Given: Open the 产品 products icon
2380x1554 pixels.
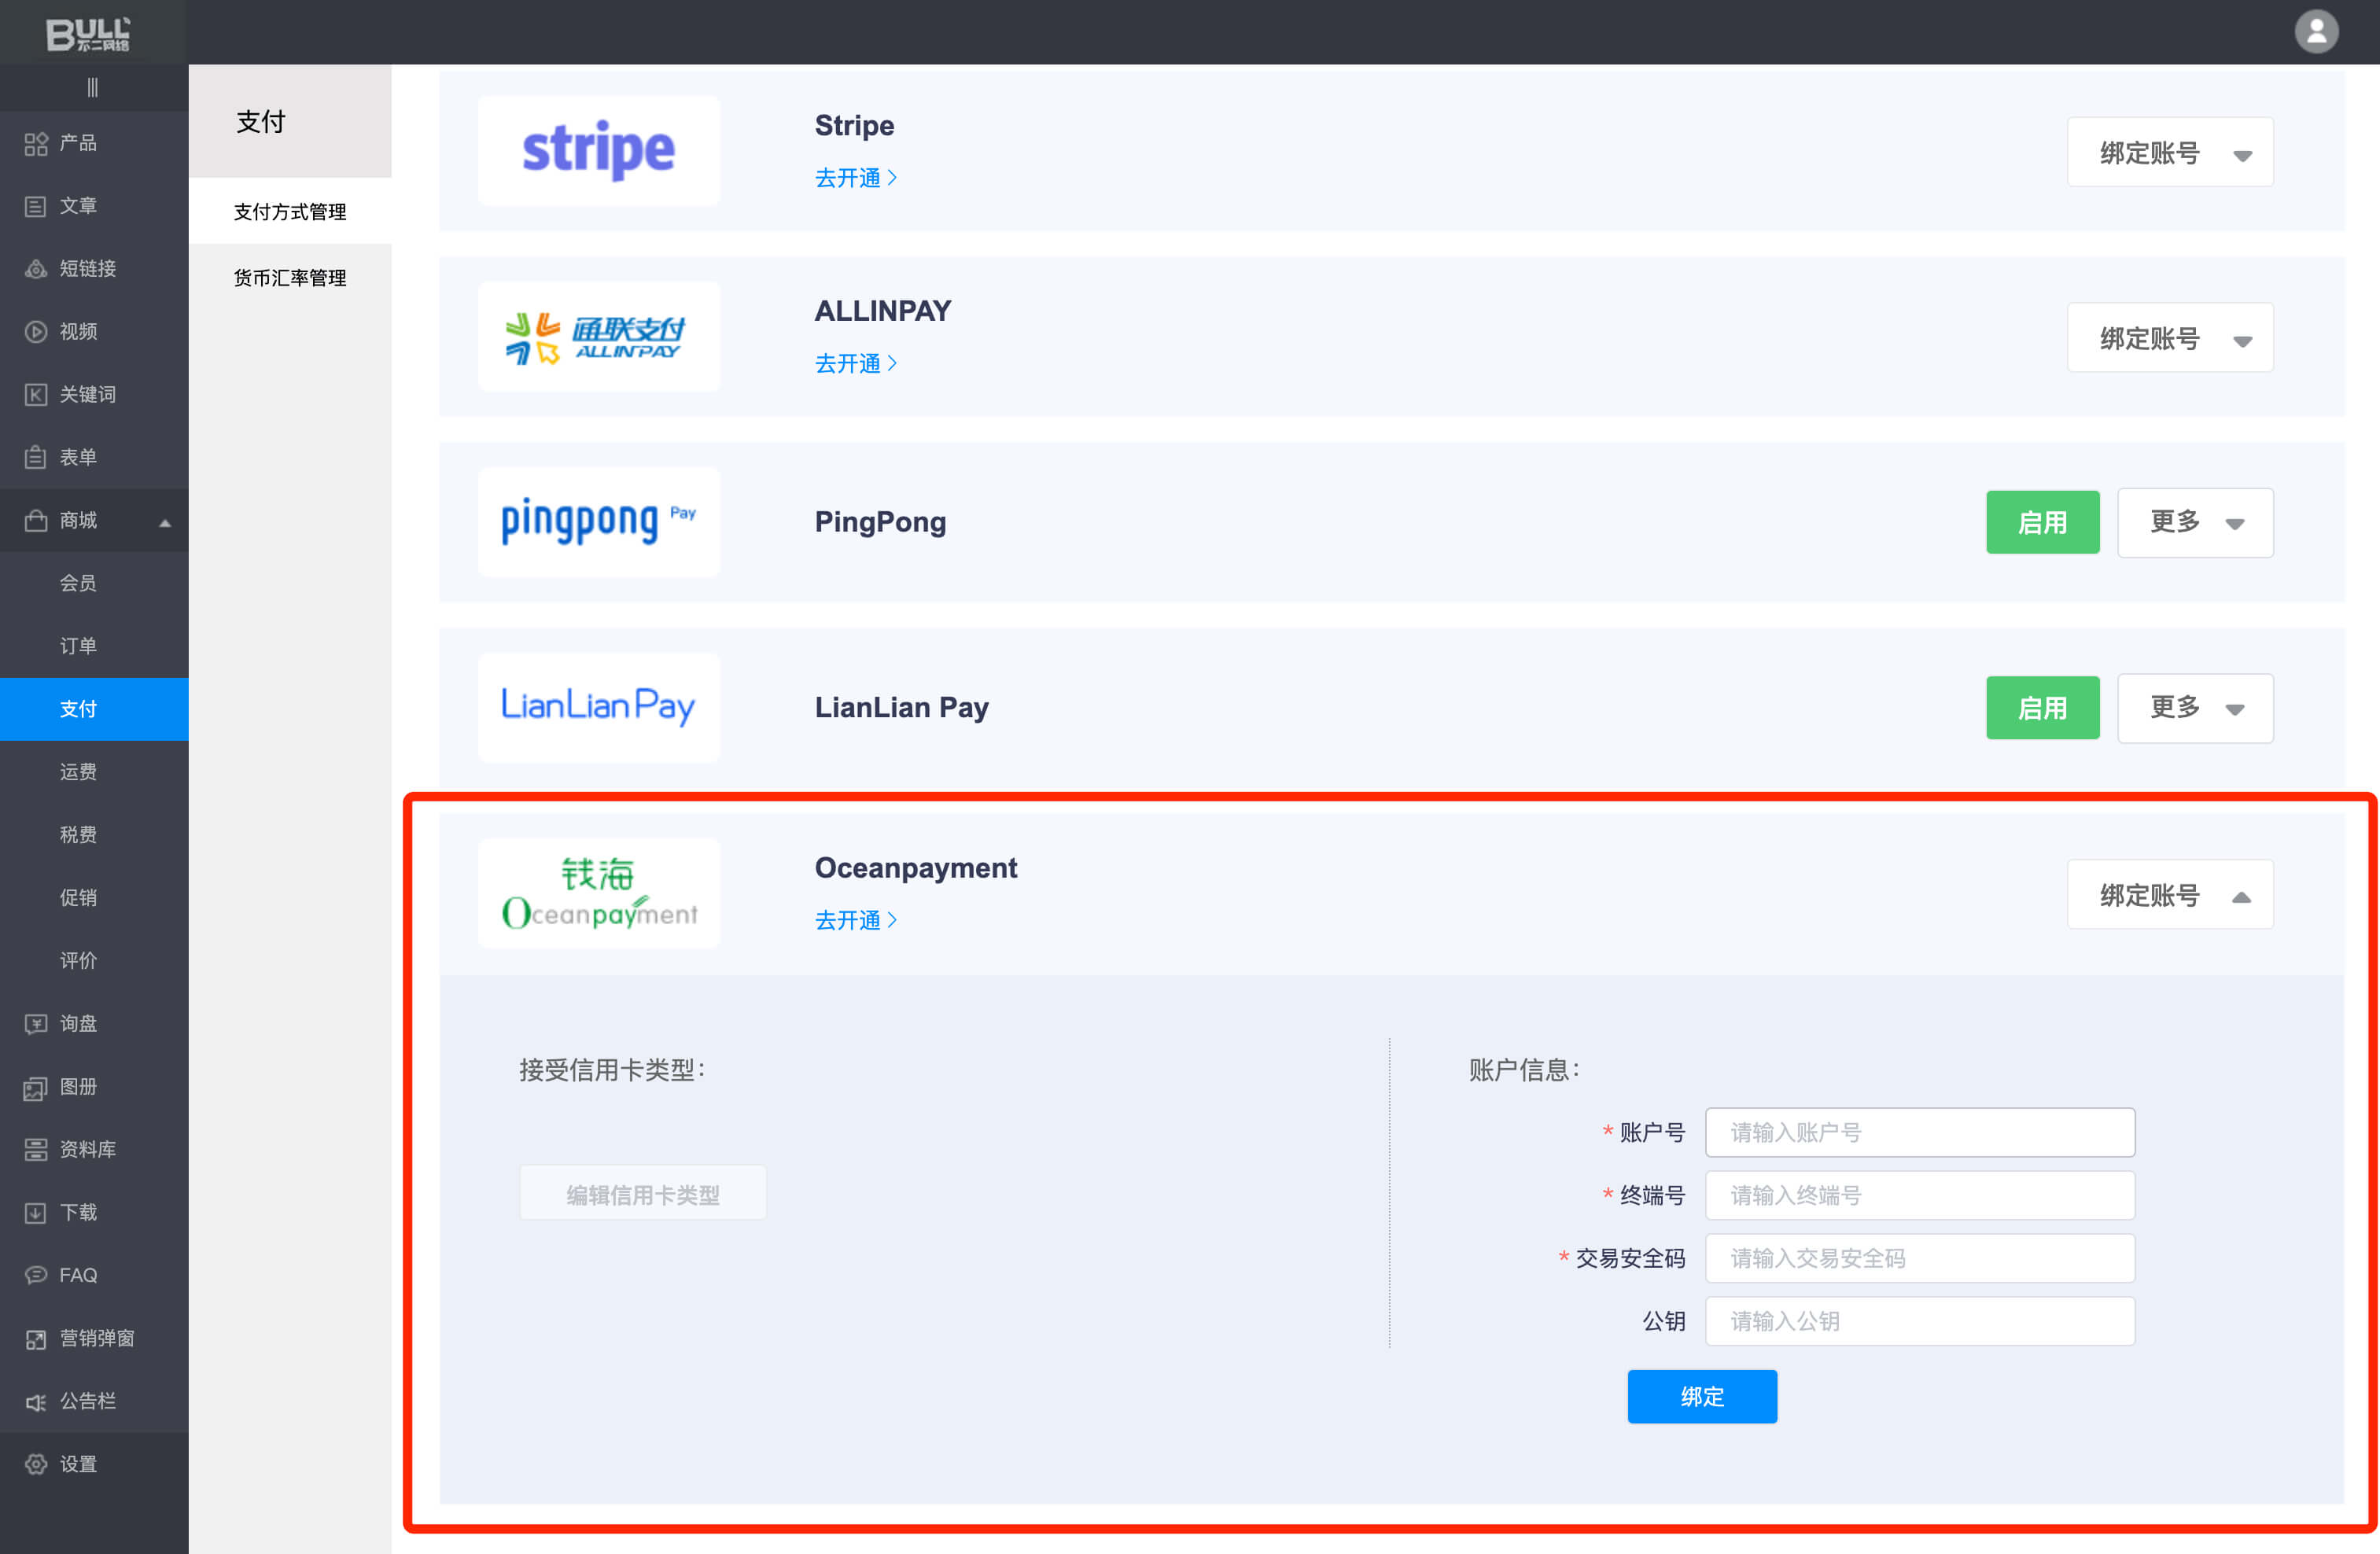Looking at the screenshot, I should point(36,144).
